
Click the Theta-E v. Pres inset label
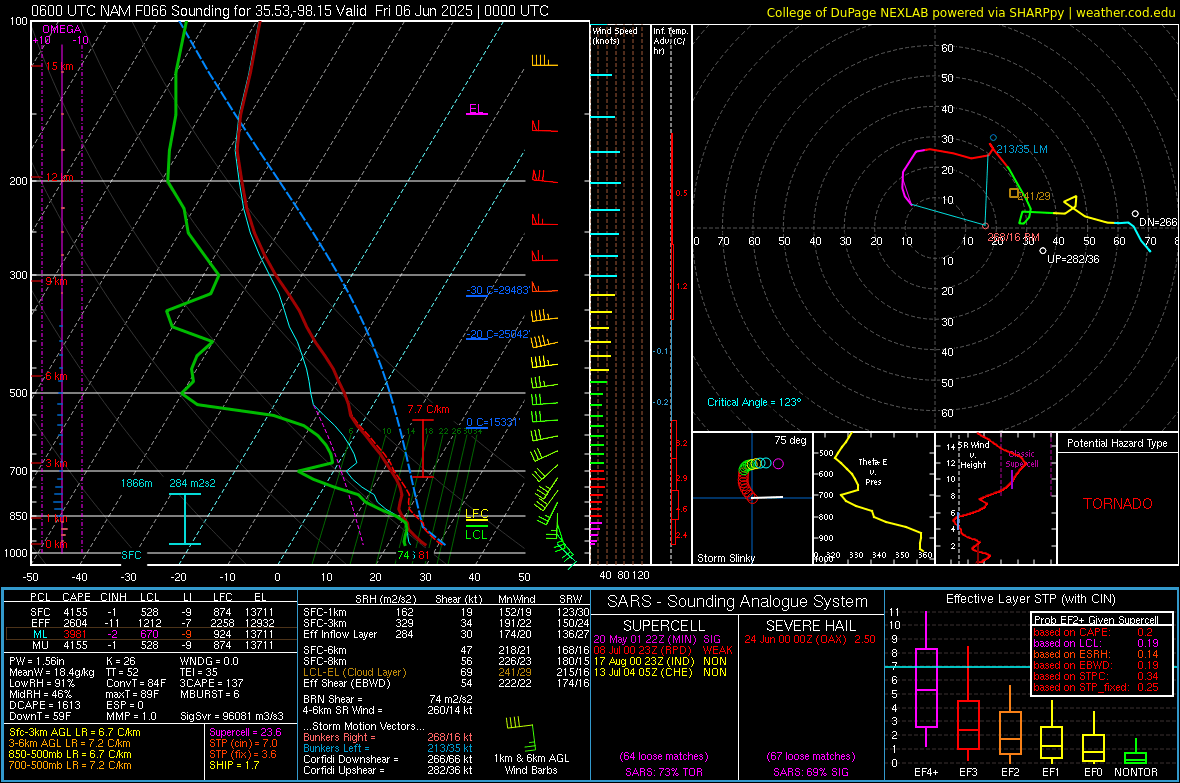(x=872, y=471)
